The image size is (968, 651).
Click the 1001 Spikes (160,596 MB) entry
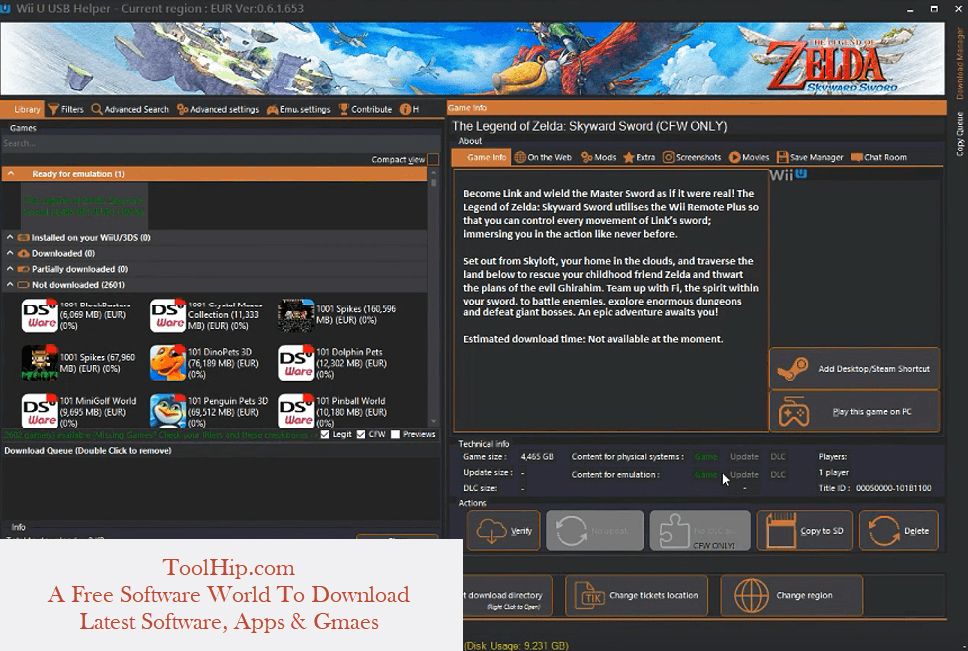pyautogui.click(x=337, y=315)
